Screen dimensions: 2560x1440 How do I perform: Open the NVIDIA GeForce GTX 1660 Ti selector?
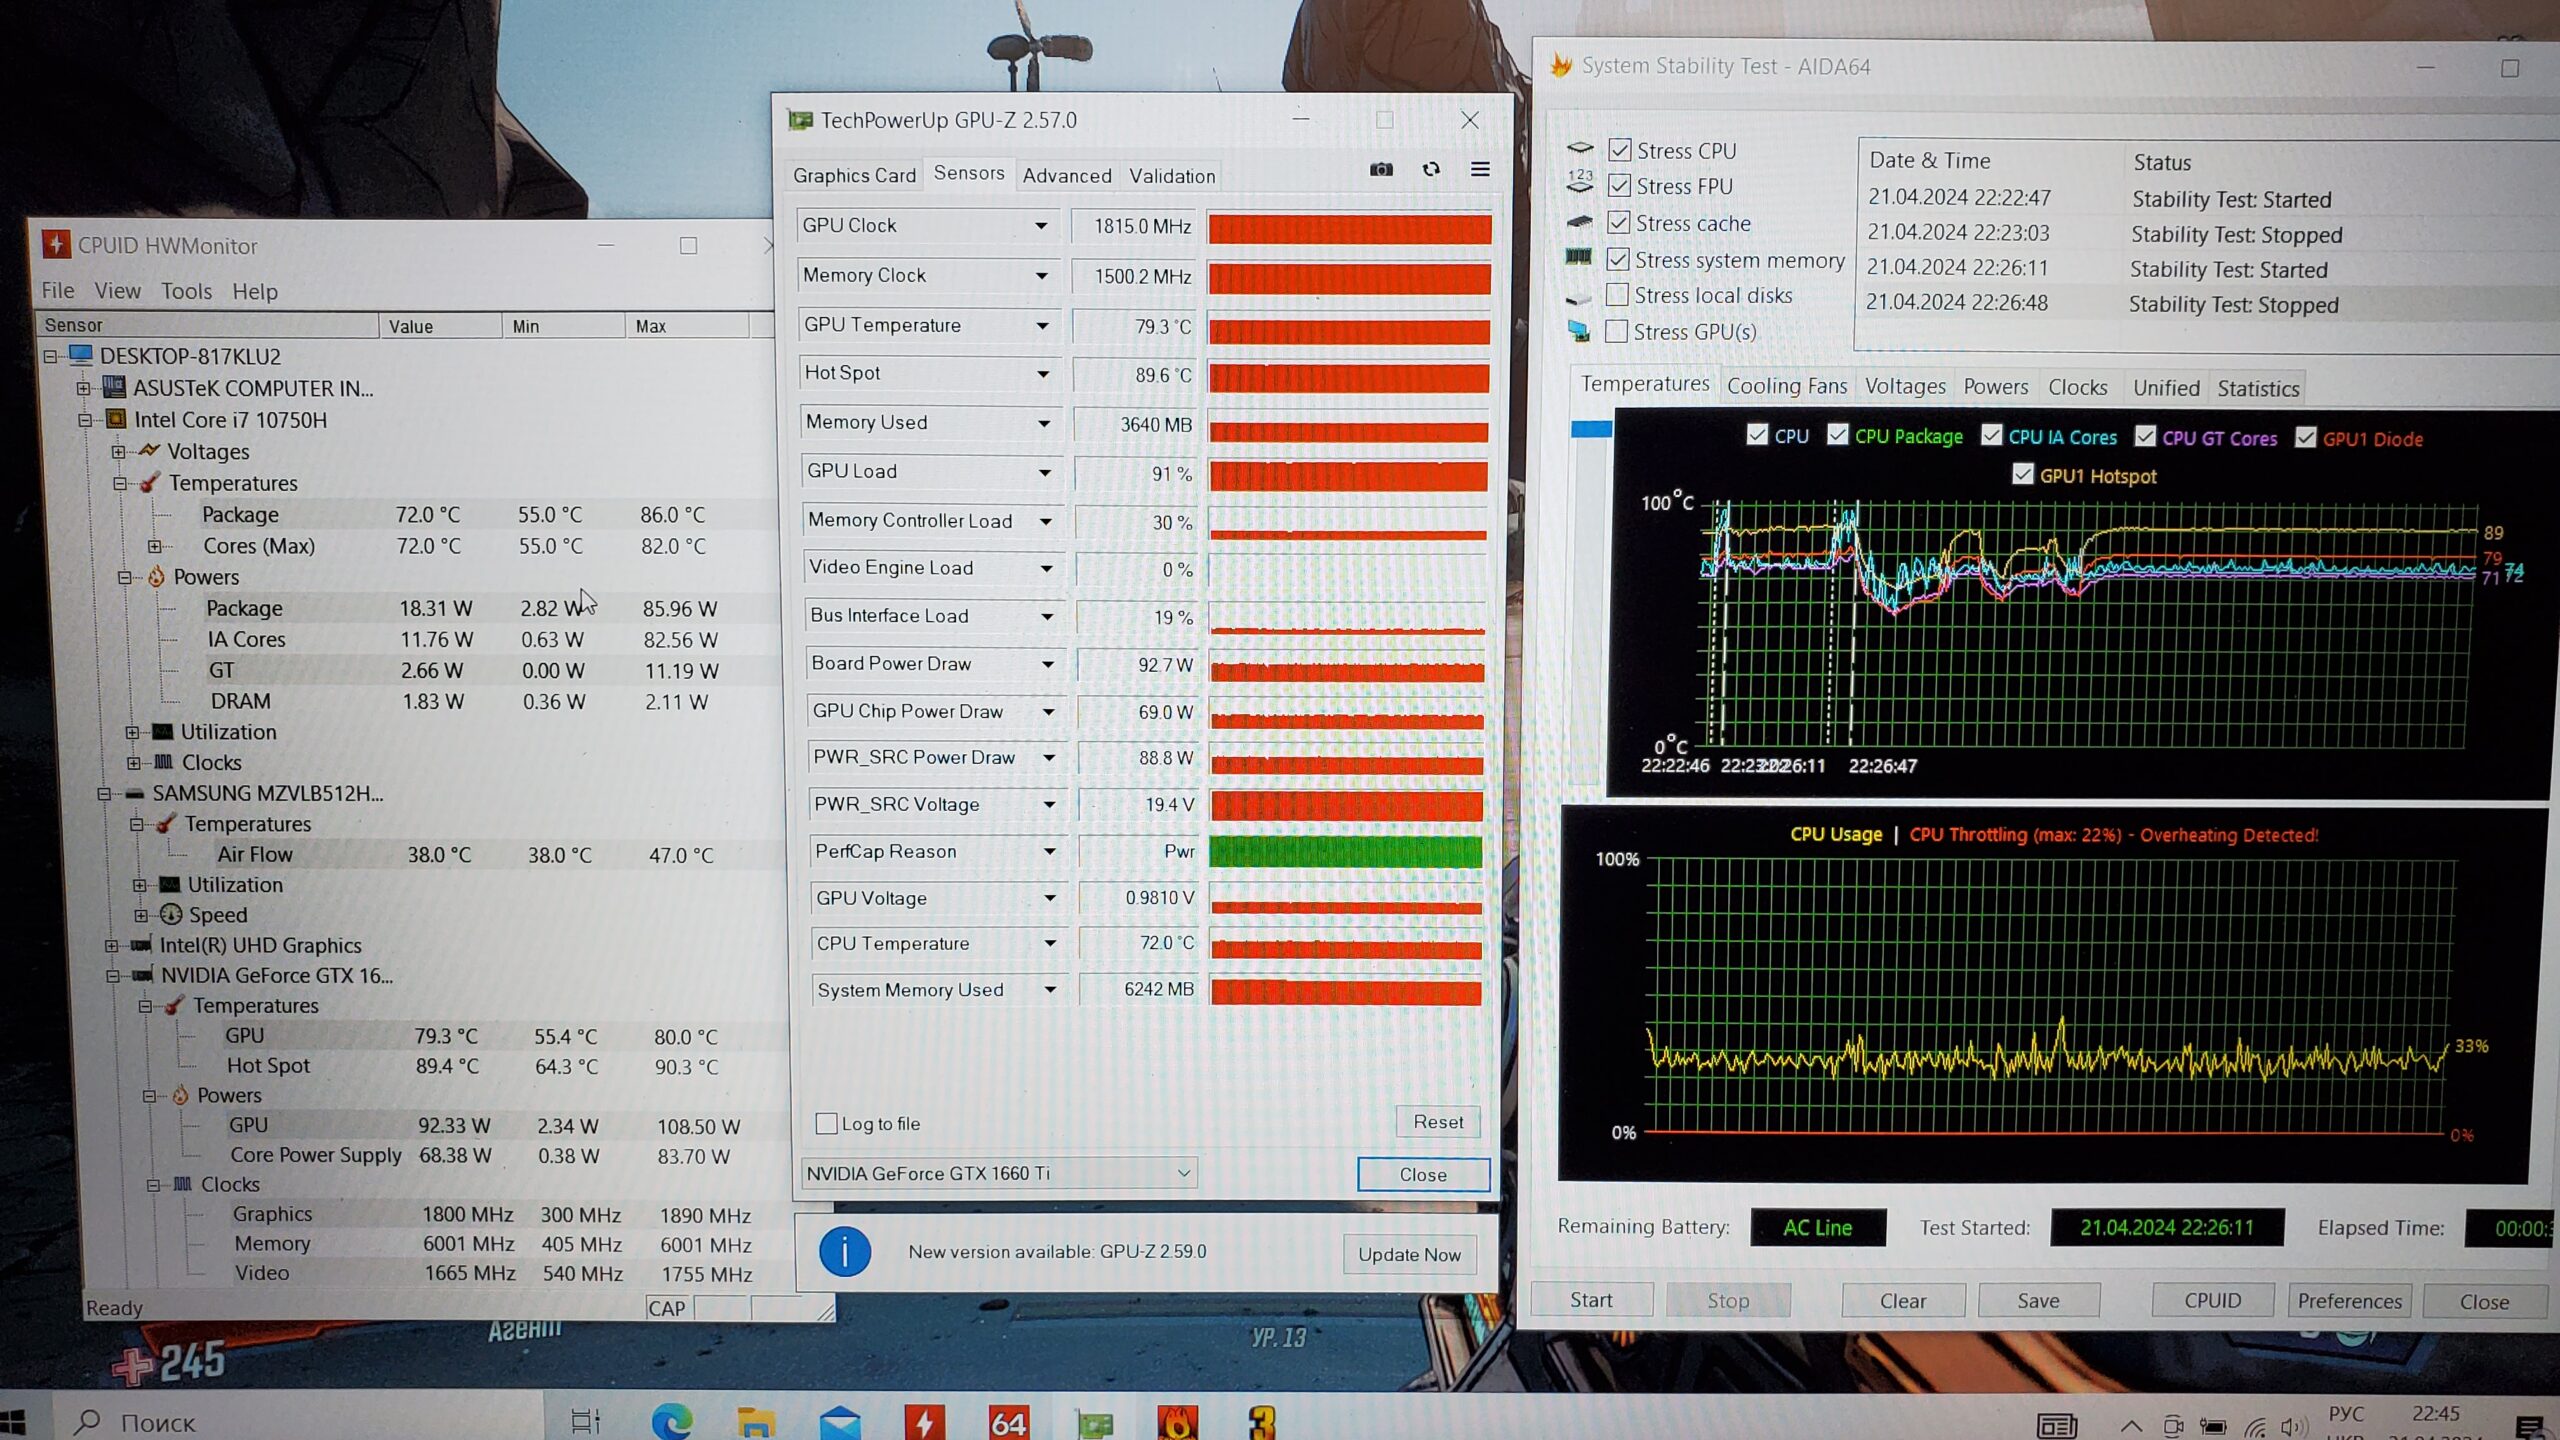pyautogui.click(x=998, y=1173)
